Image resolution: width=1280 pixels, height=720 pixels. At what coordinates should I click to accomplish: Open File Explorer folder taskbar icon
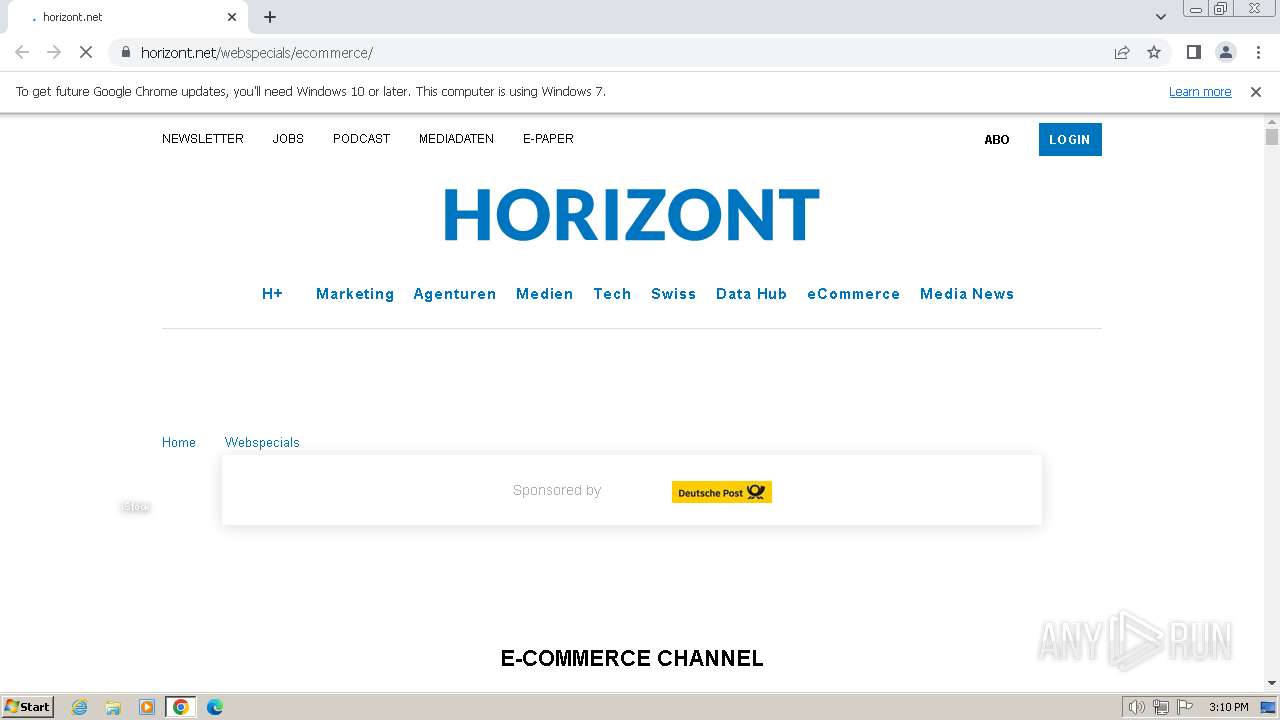coord(113,707)
